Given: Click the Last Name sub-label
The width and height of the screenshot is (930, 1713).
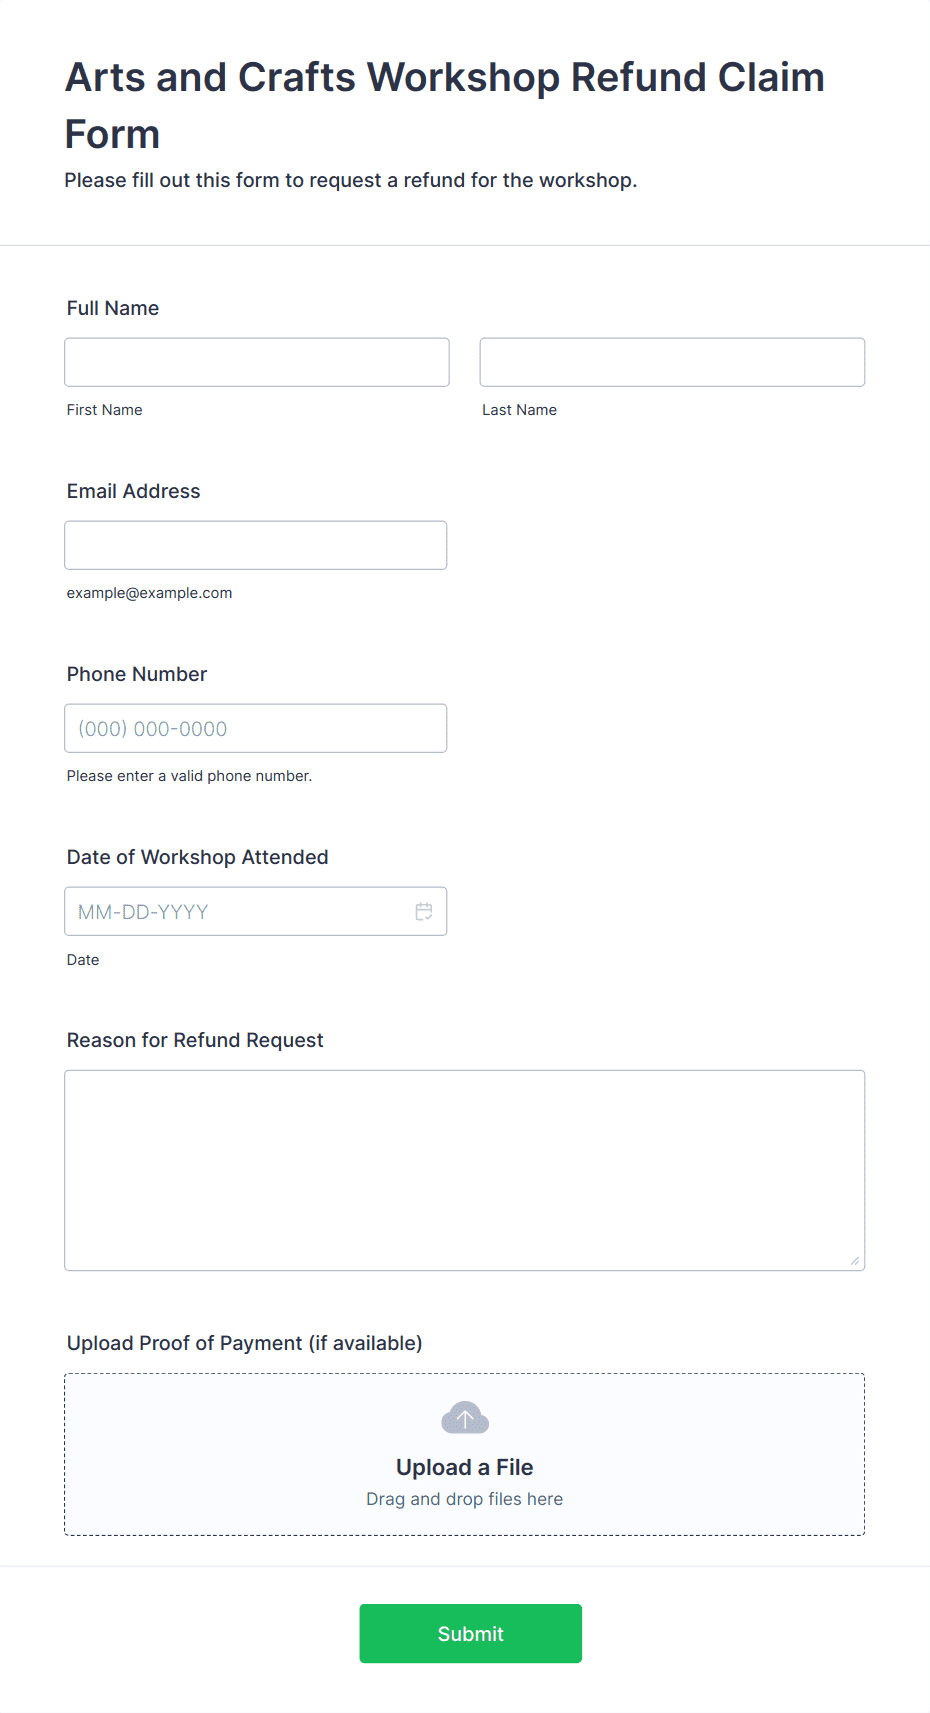Looking at the screenshot, I should (x=520, y=410).
